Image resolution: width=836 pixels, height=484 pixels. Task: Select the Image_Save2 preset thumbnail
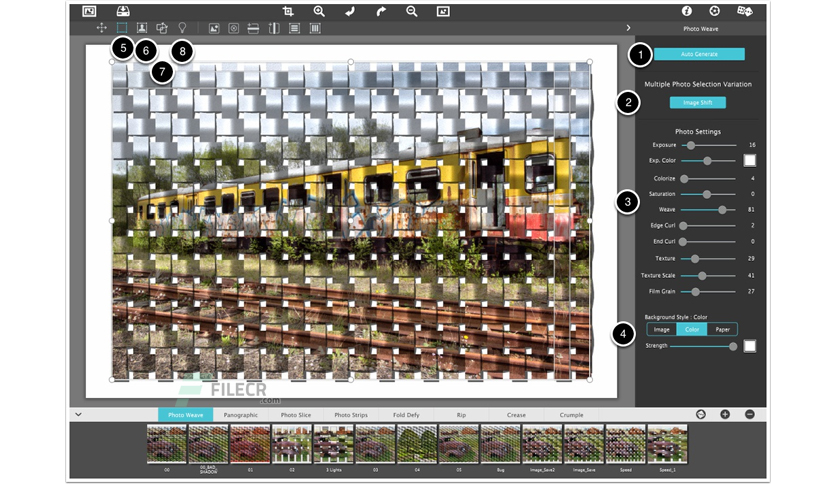pos(542,443)
